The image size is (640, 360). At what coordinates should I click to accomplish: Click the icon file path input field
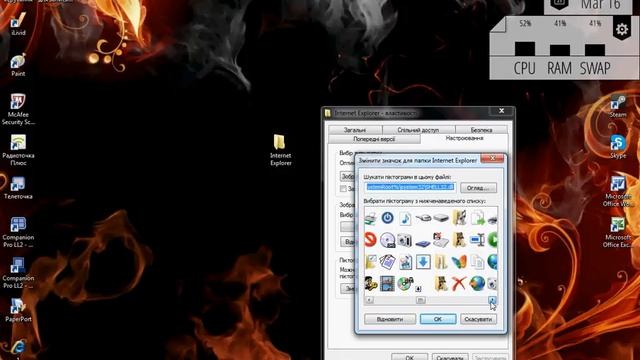click(x=410, y=187)
